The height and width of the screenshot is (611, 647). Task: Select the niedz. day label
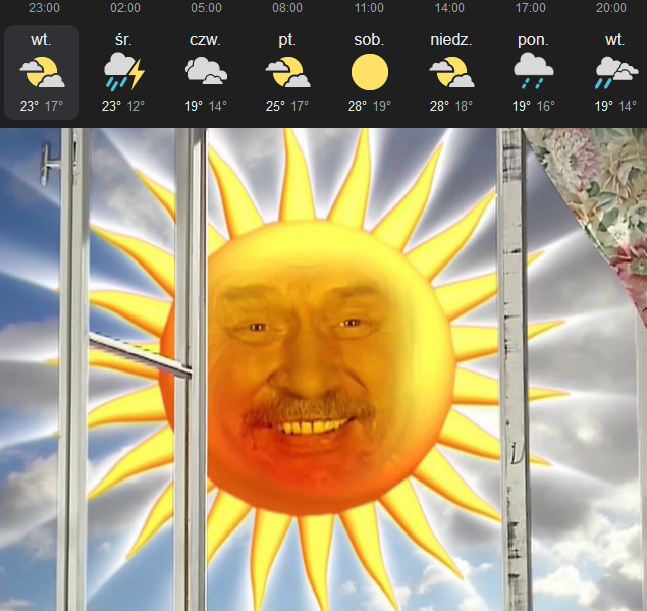coord(450,41)
